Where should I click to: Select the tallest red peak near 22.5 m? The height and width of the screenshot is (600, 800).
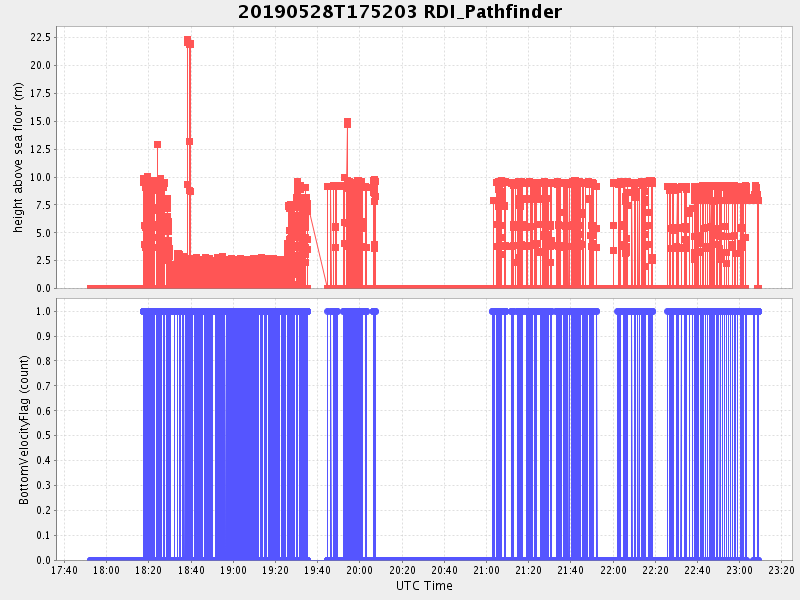(x=188, y=41)
